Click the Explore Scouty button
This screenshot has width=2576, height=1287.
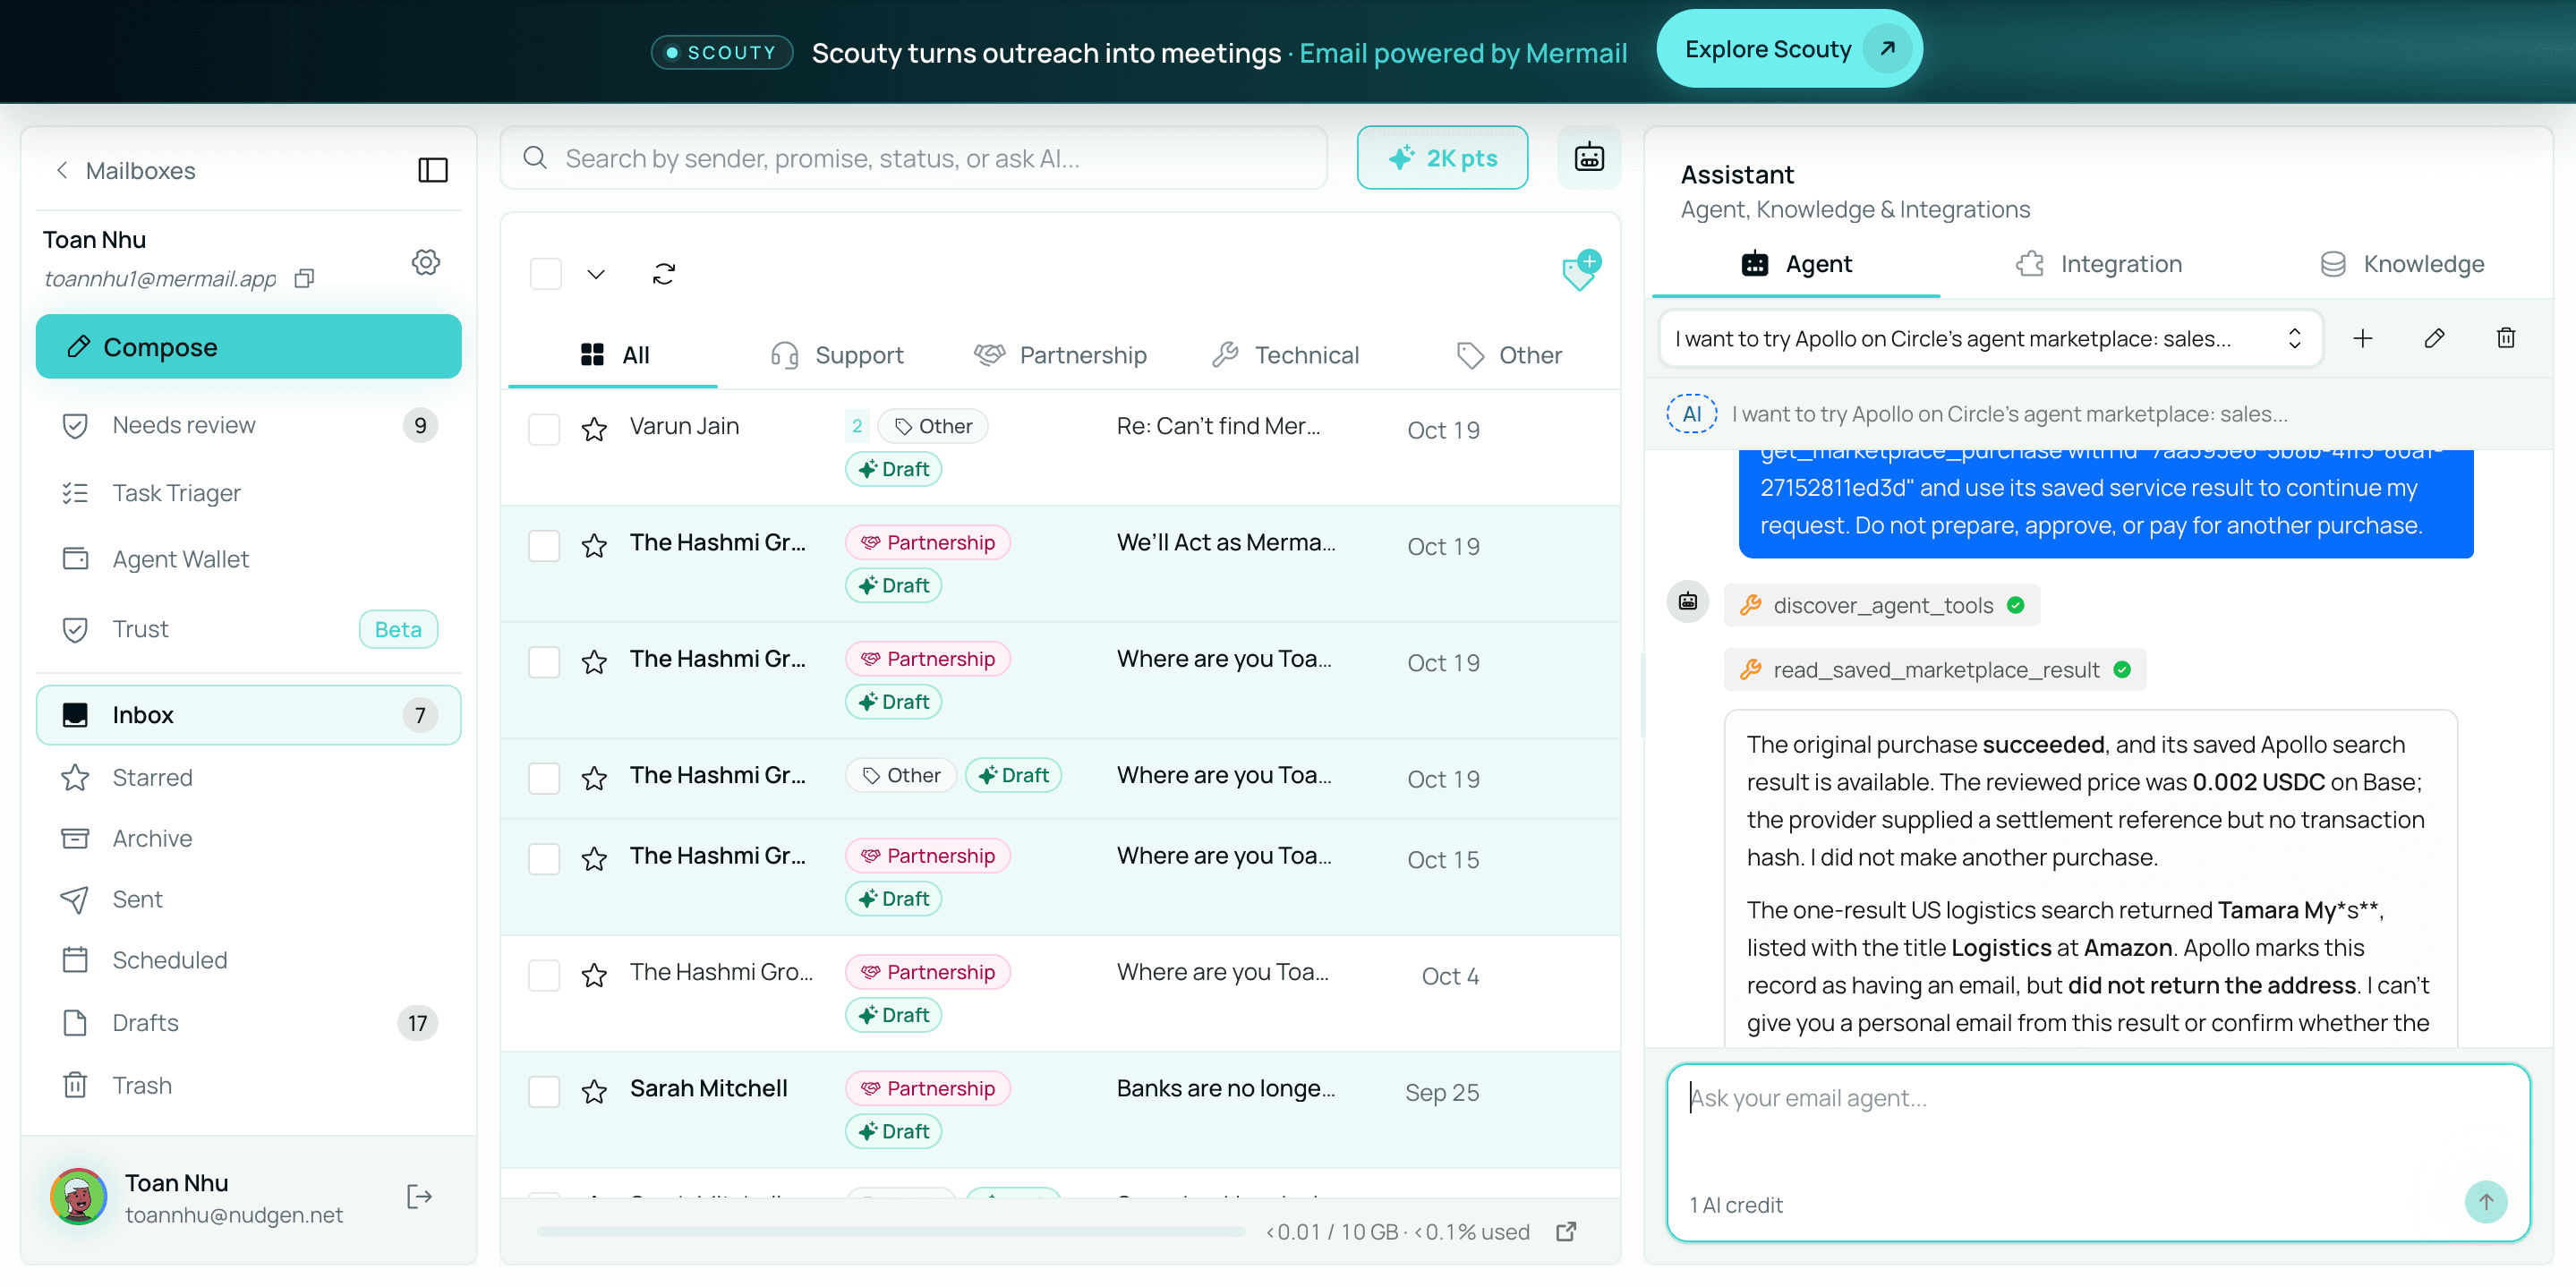[1789, 49]
